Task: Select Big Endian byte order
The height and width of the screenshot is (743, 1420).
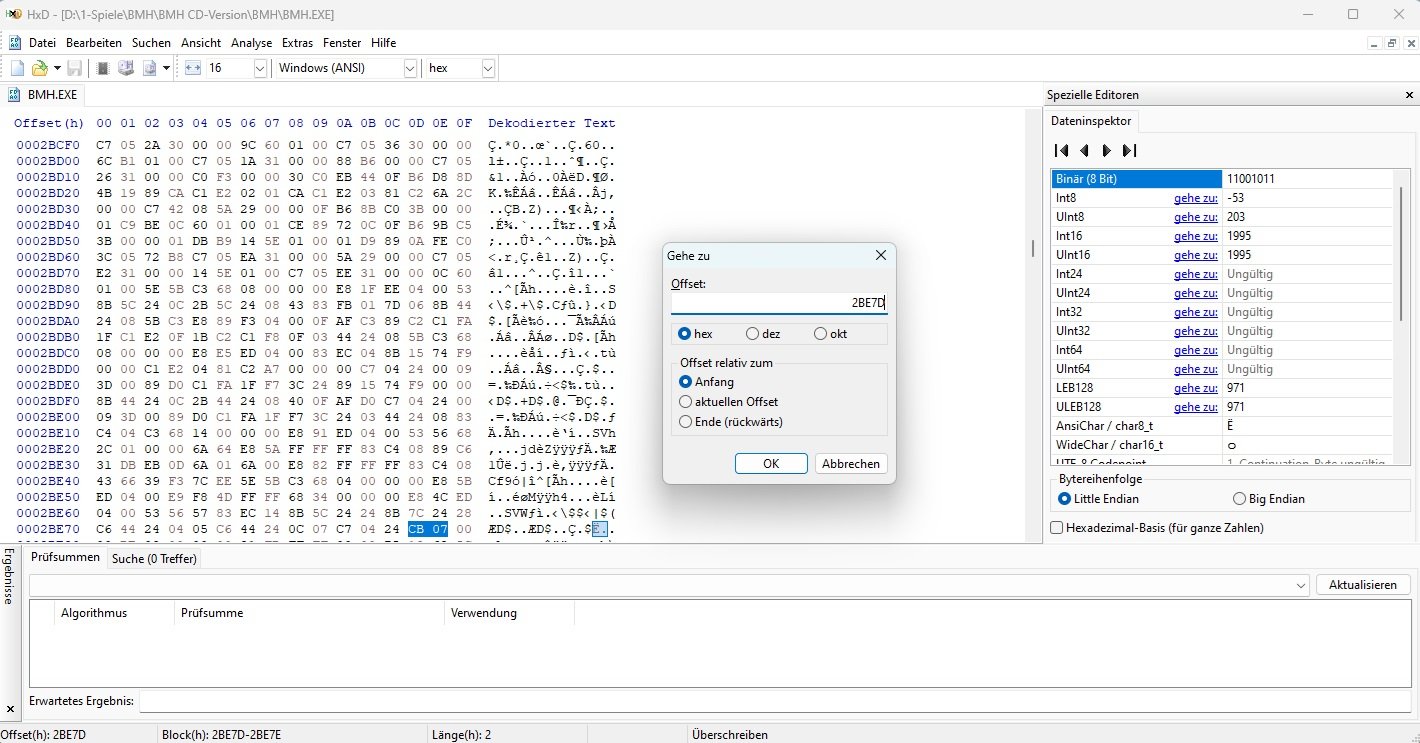Action: [1240, 499]
